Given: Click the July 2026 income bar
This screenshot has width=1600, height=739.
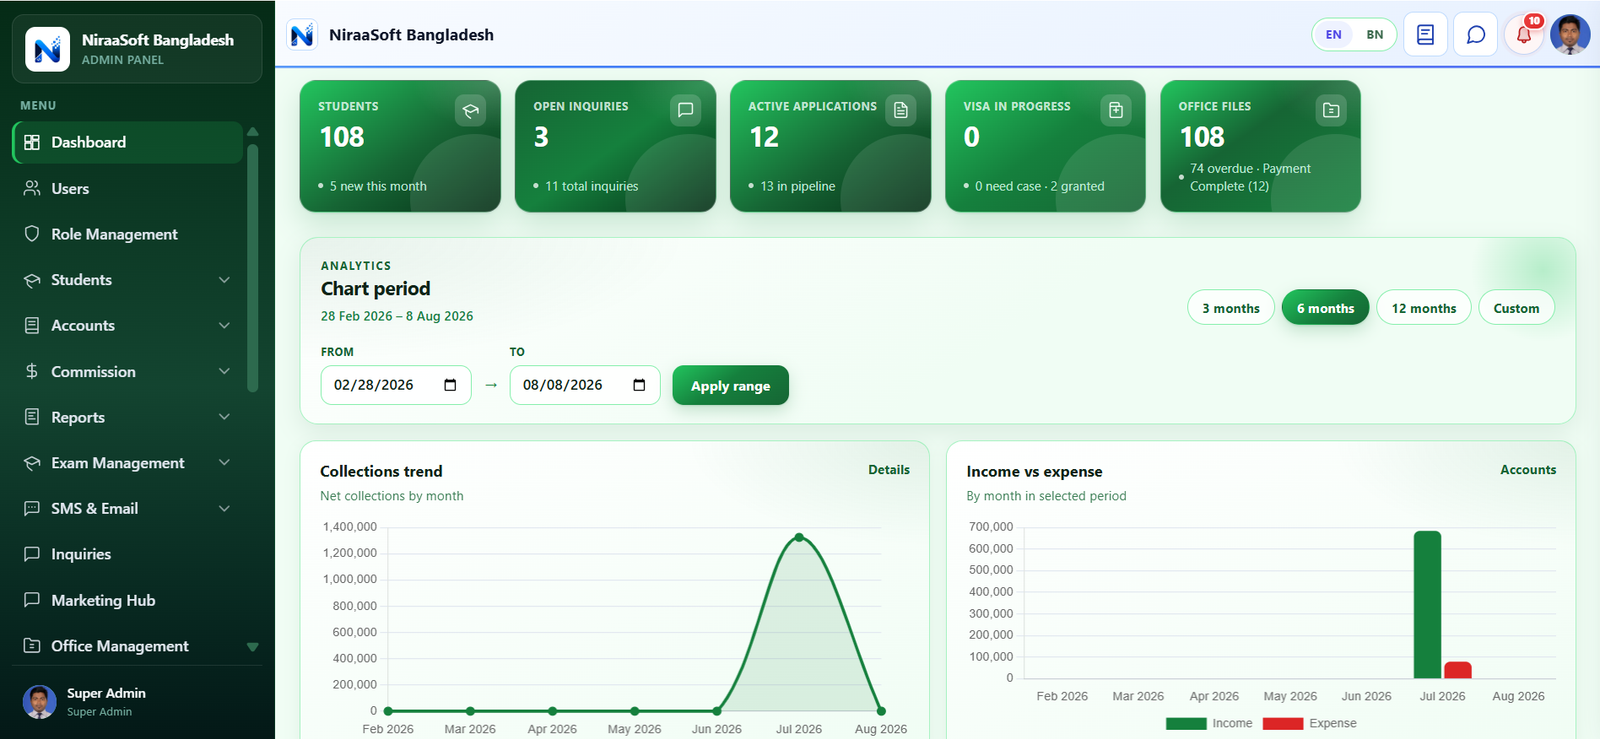Looking at the screenshot, I should pyautogui.click(x=1427, y=604).
